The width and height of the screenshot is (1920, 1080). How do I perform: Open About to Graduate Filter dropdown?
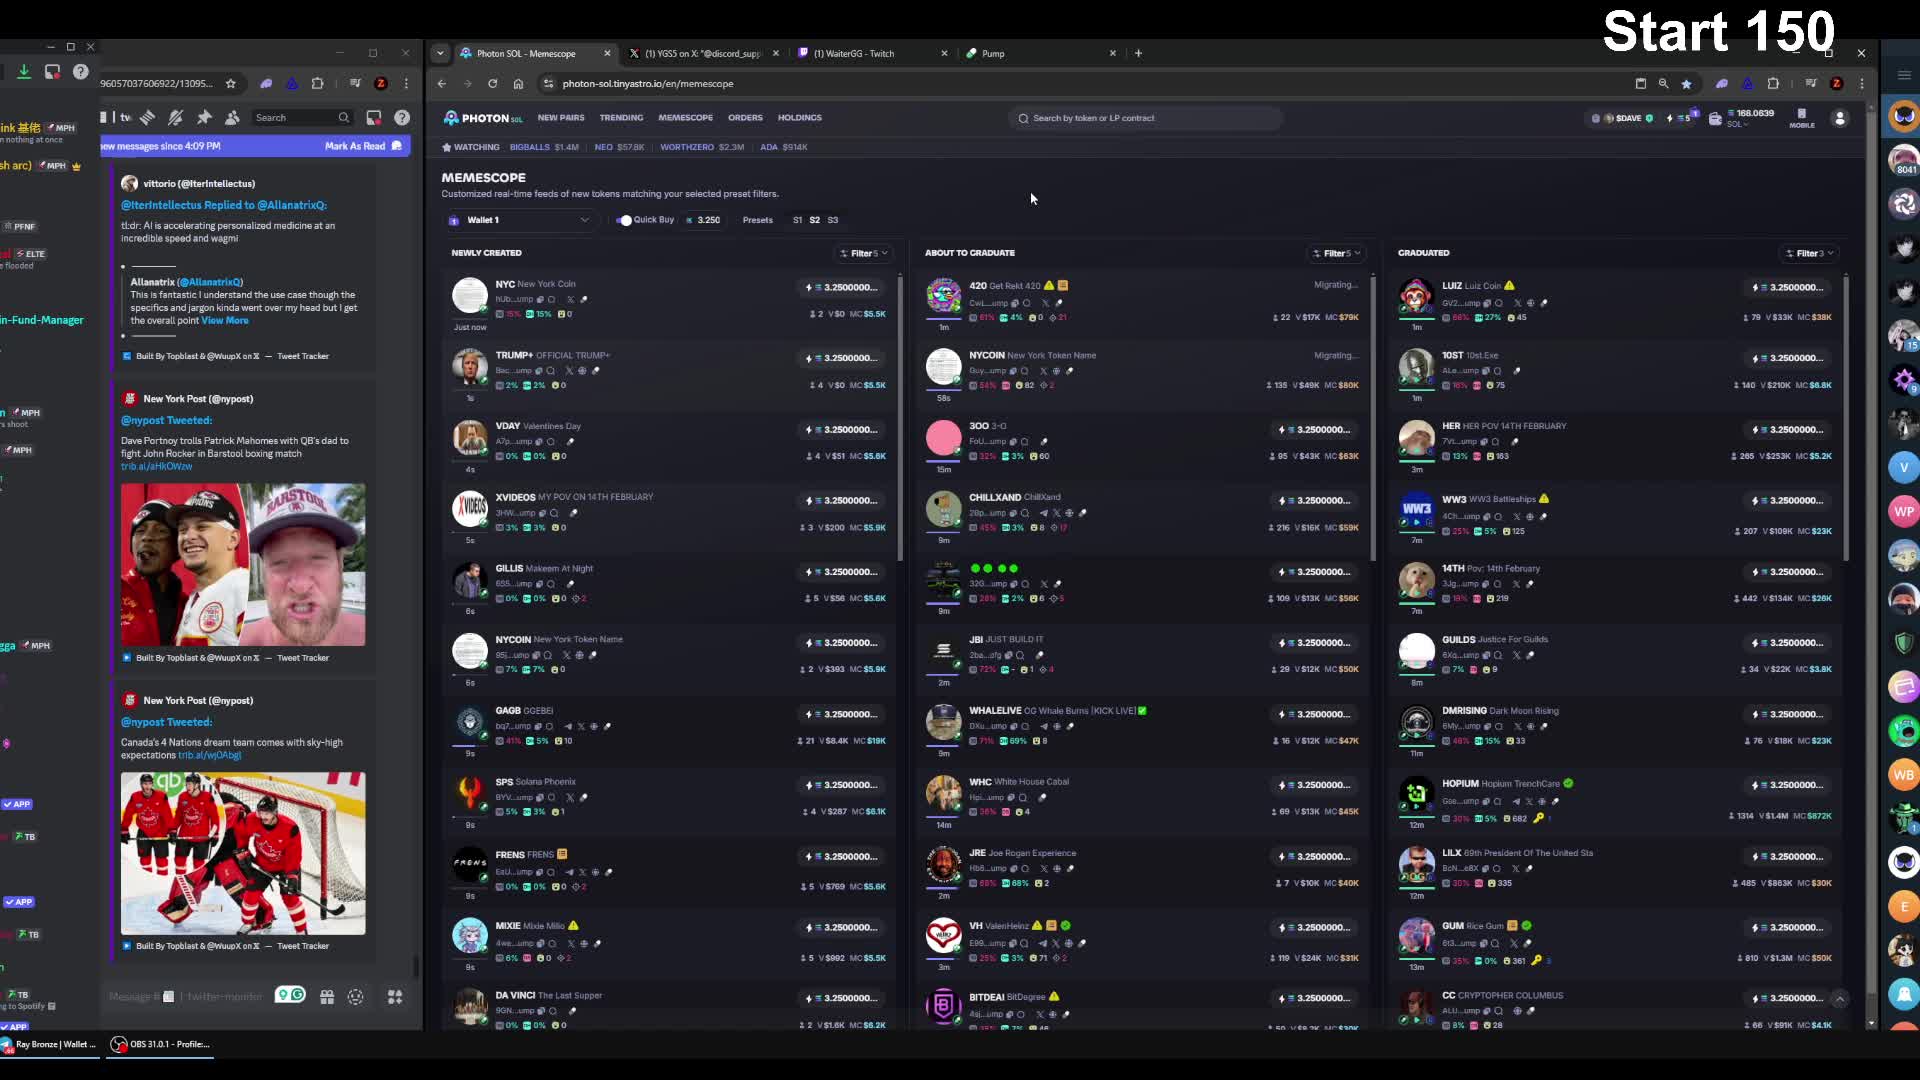click(1337, 253)
